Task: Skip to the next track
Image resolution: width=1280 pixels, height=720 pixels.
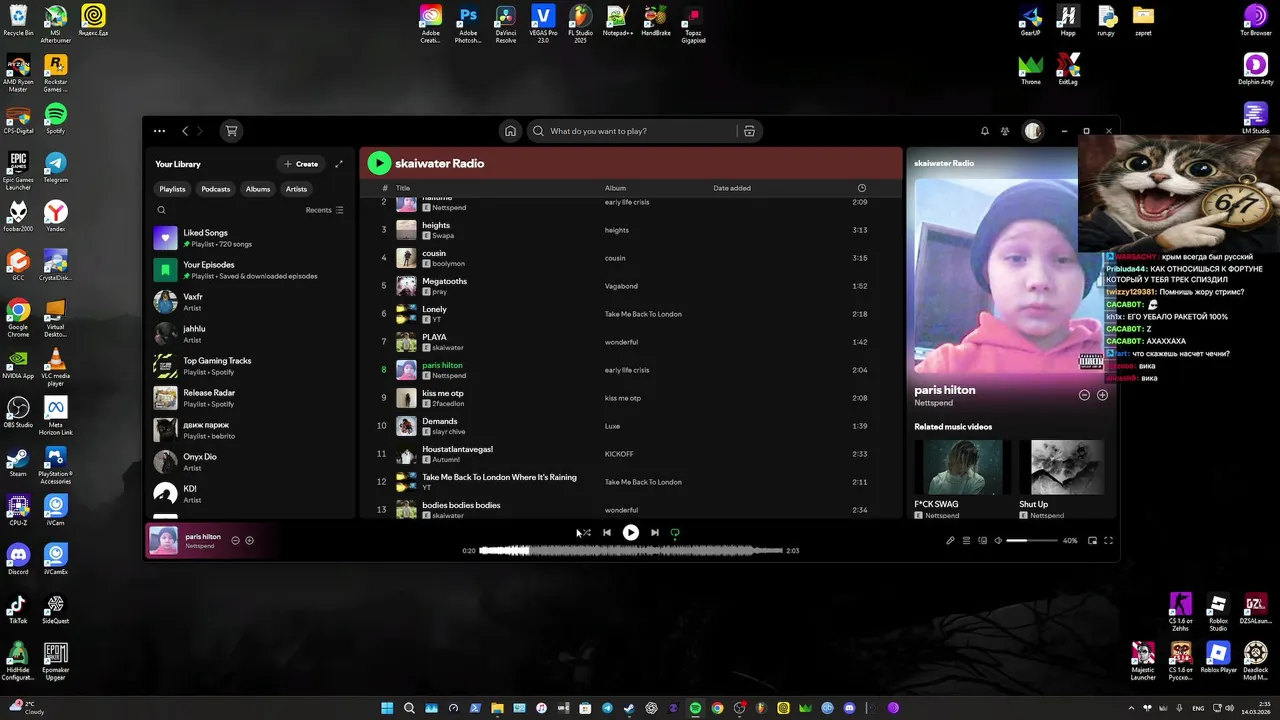Action: pos(655,533)
